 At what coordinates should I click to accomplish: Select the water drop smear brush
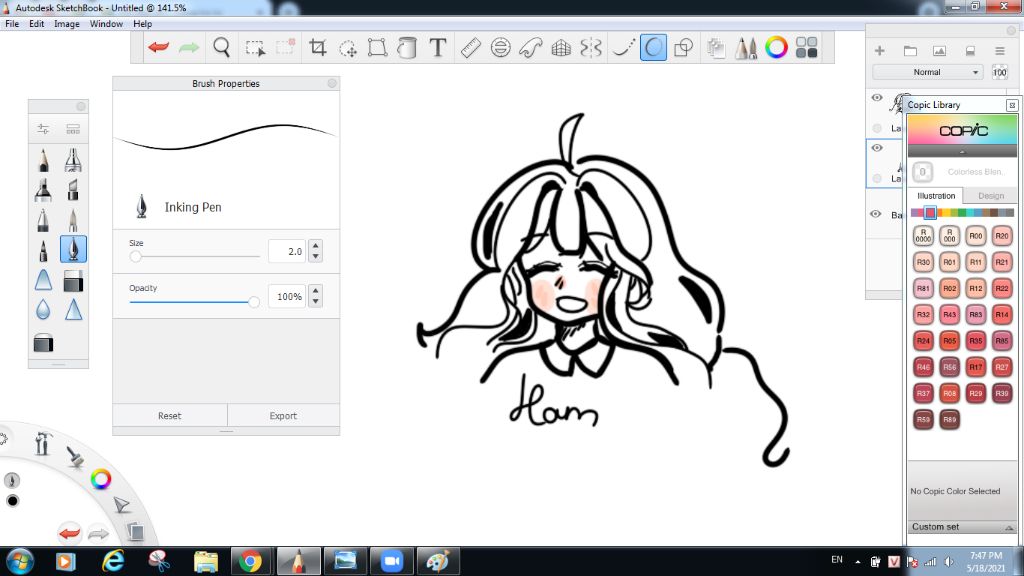[x=43, y=309]
